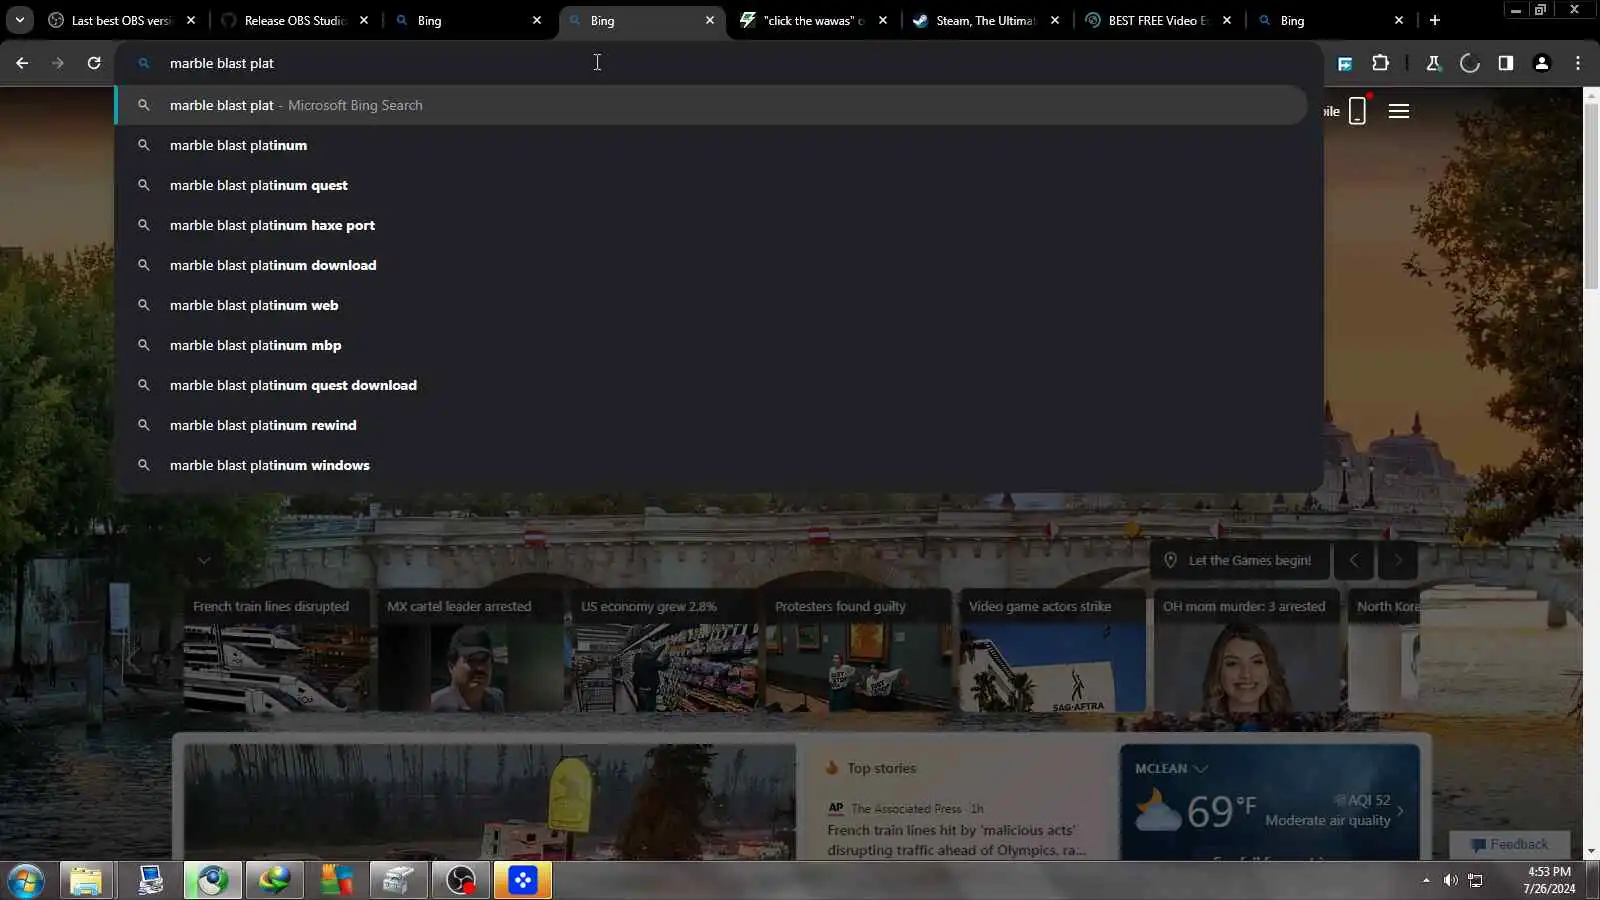Collapse news feed with chevron above cards

point(204,560)
